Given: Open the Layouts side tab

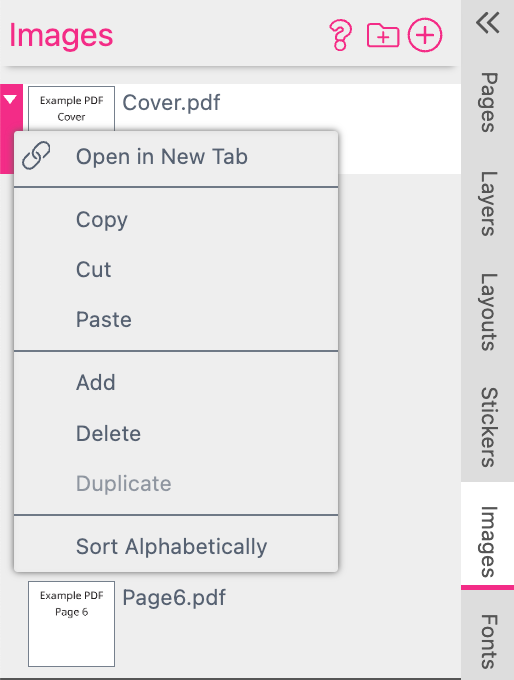Looking at the screenshot, I should [x=488, y=312].
